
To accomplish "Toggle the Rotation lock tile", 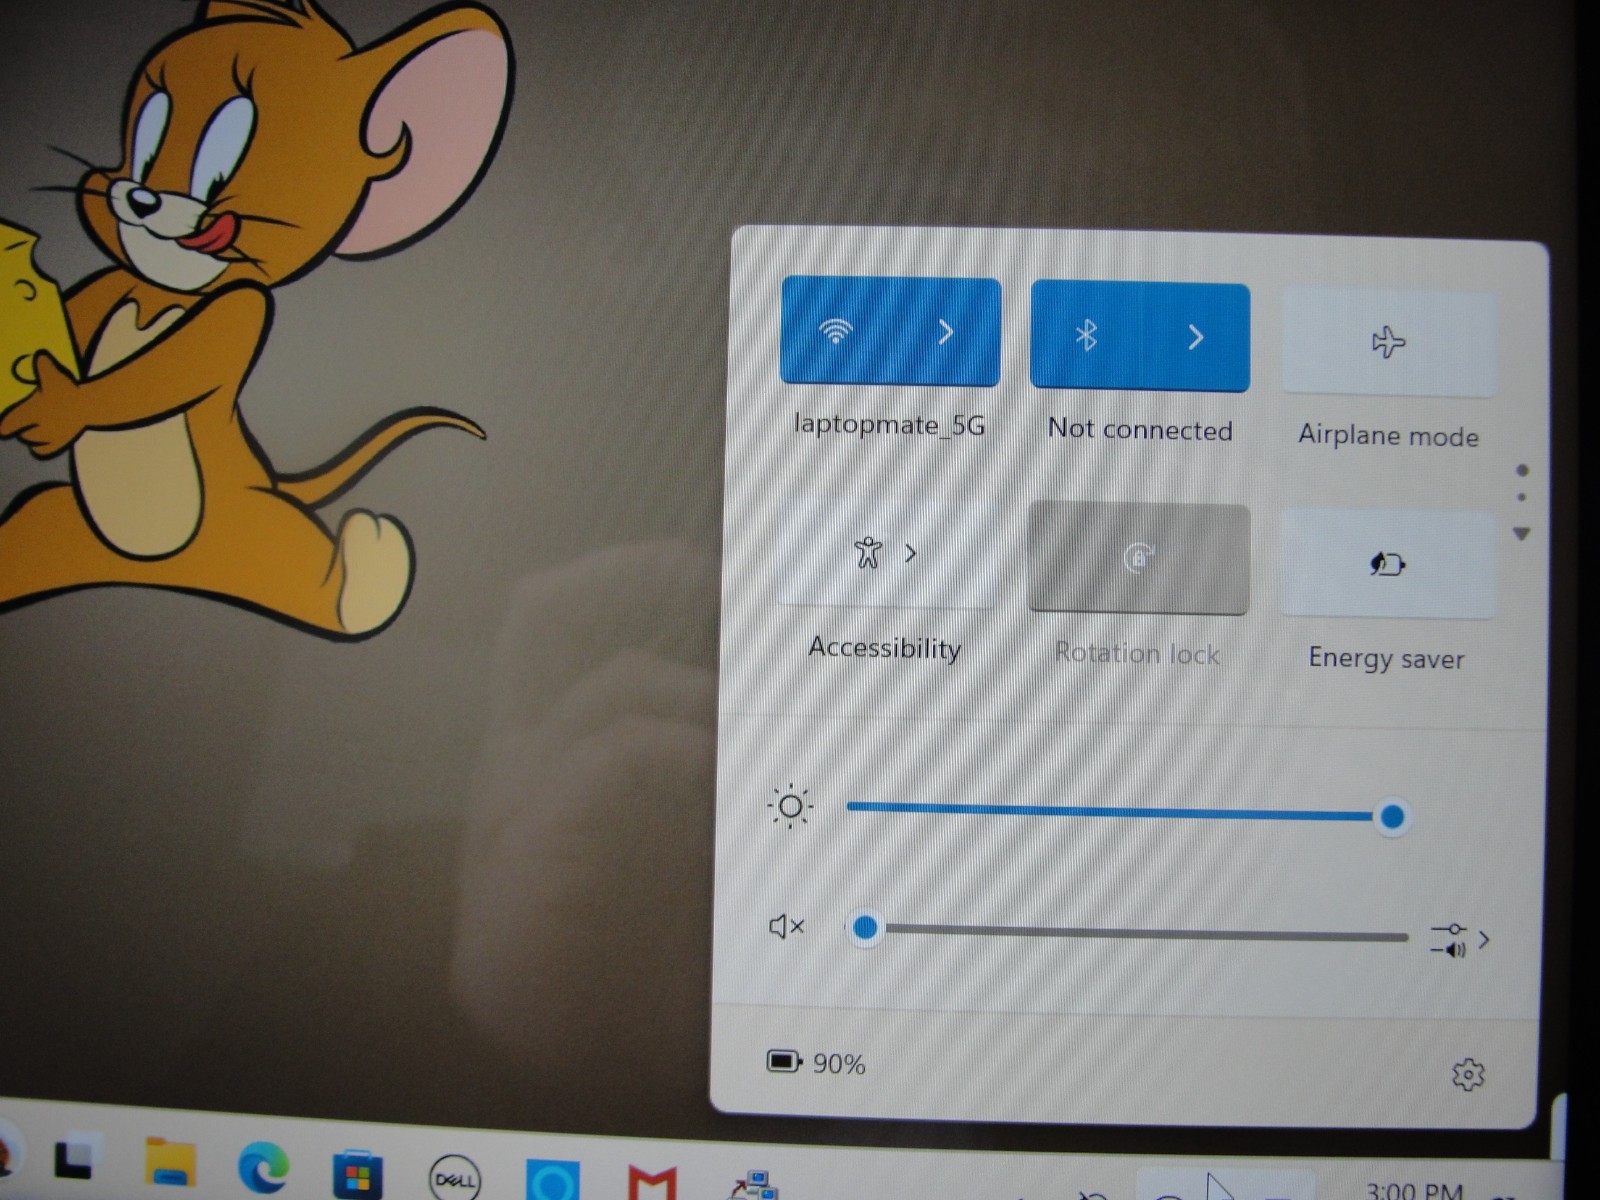I will (x=1138, y=558).
